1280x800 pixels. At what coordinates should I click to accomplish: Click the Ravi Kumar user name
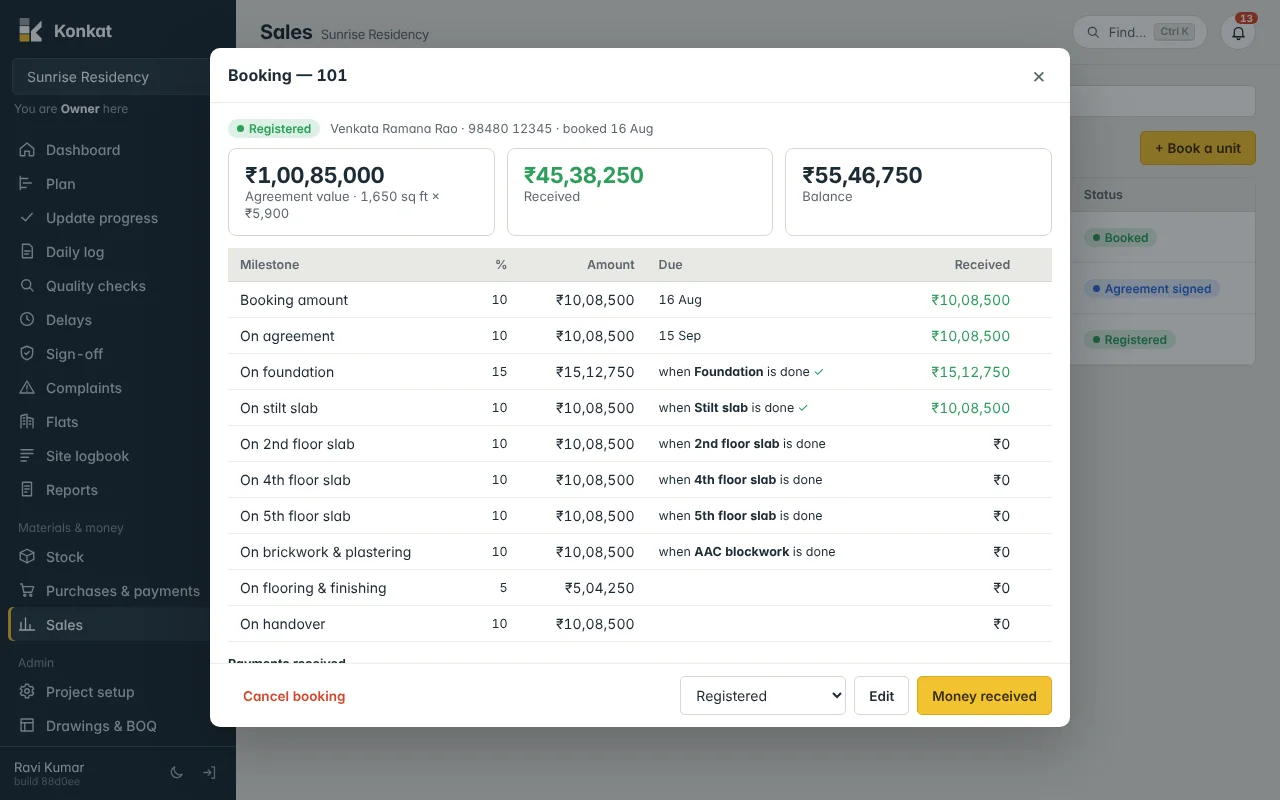49,767
